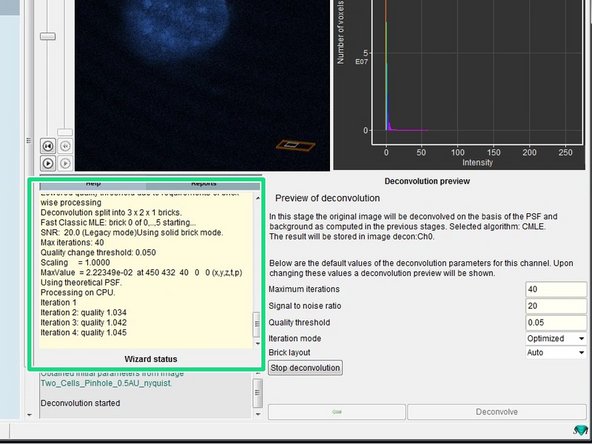The image size is (592, 444).
Task: Open the Brick layout dropdown
Action: [x=556, y=353]
